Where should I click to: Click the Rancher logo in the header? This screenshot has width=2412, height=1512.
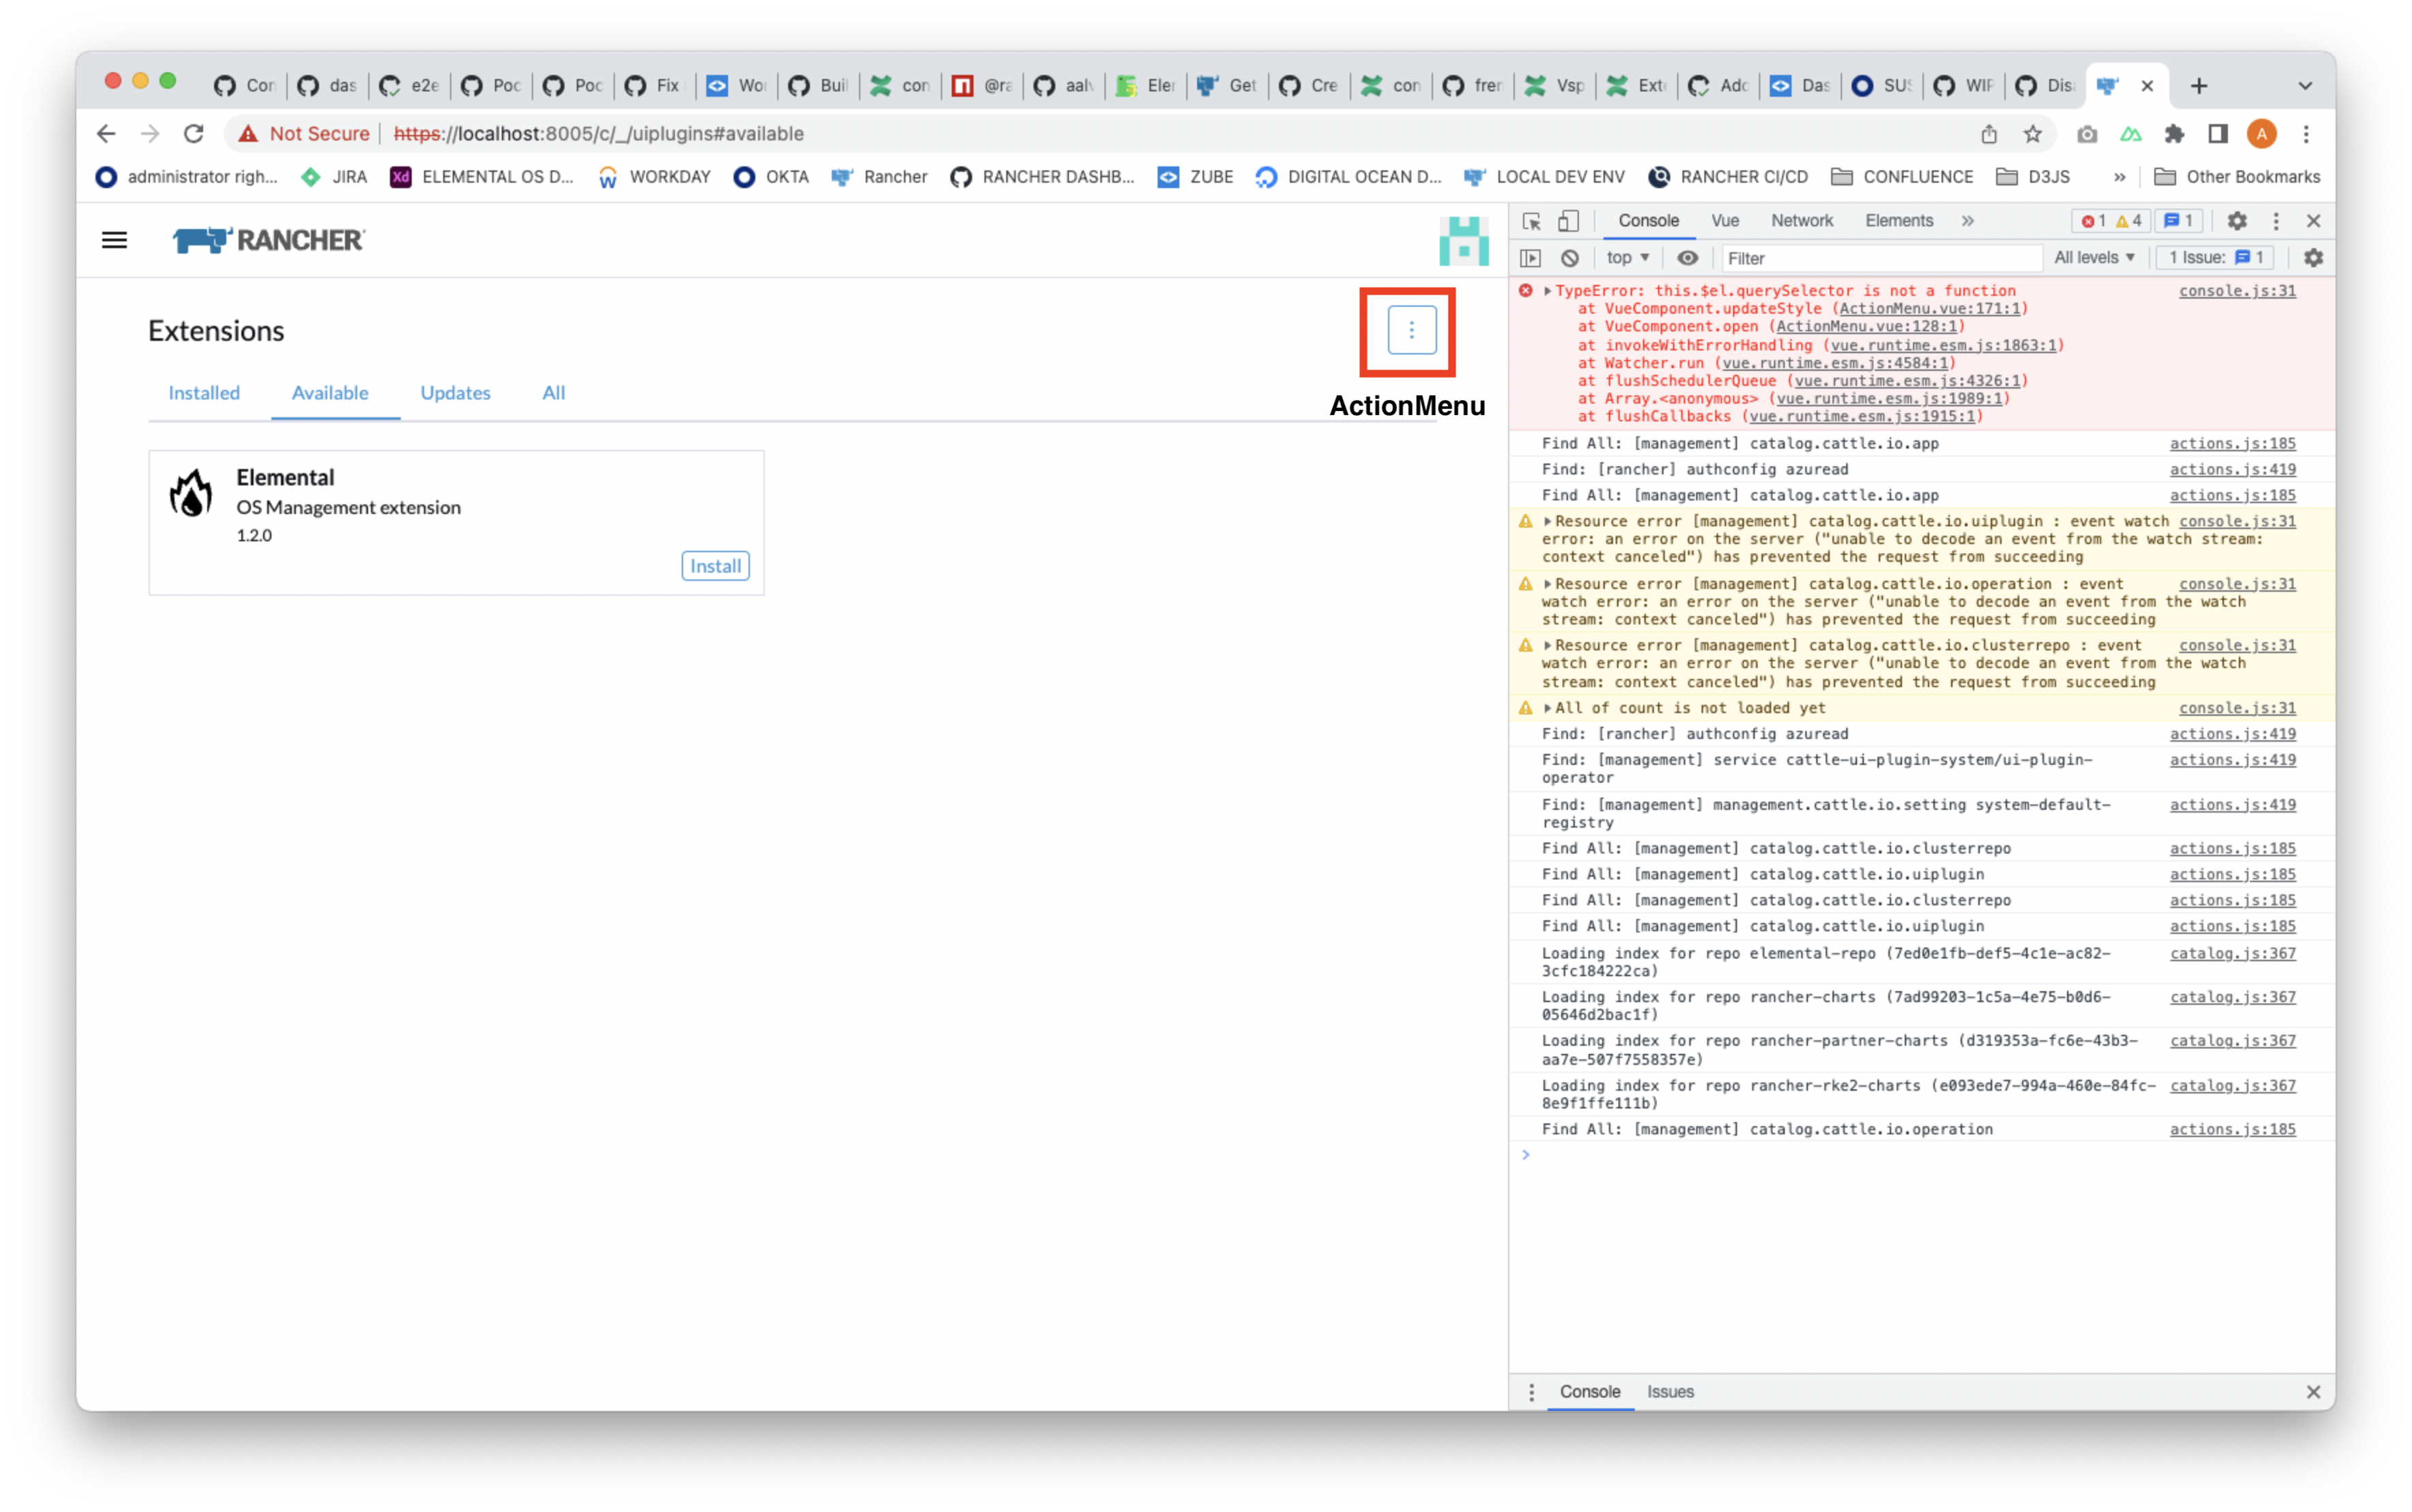coord(267,239)
